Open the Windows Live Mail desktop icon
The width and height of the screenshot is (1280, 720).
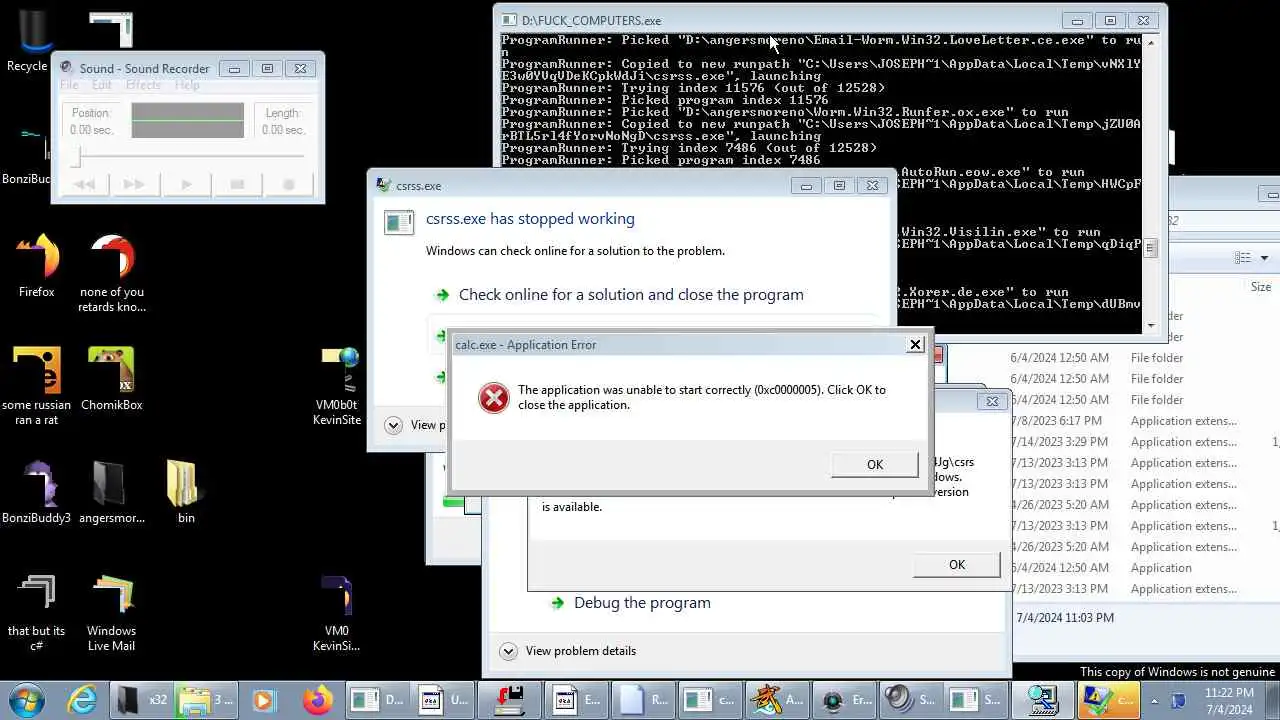point(111,613)
